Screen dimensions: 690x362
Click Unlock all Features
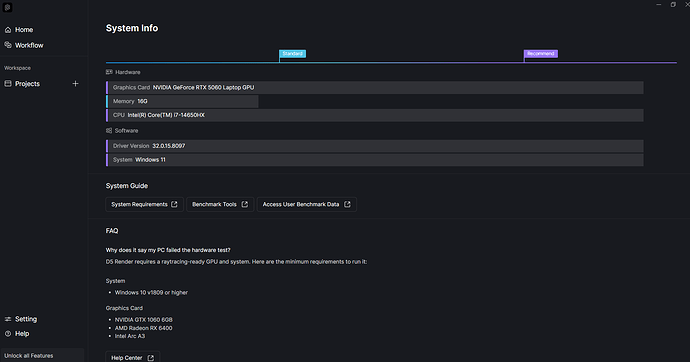click(29, 355)
